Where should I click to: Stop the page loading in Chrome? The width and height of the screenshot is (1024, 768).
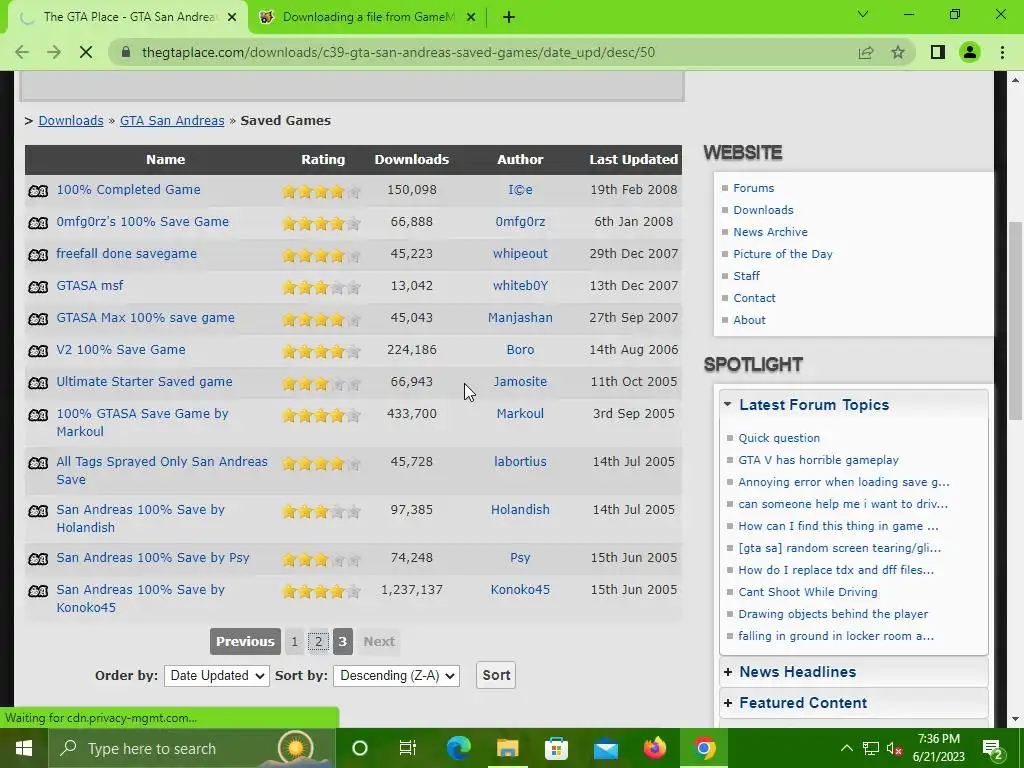pos(86,52)
